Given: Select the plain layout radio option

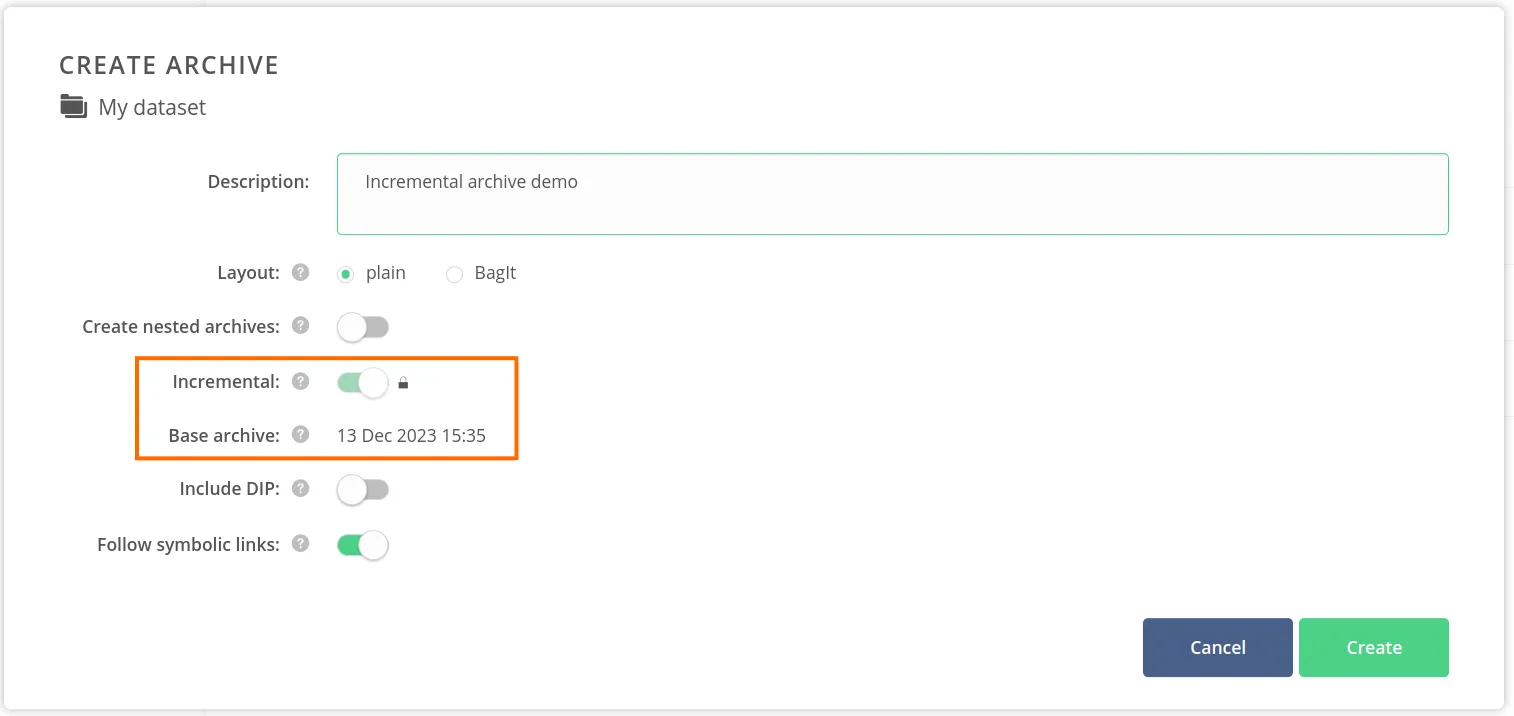Looking at the screenshot, I should click(346, 274).
